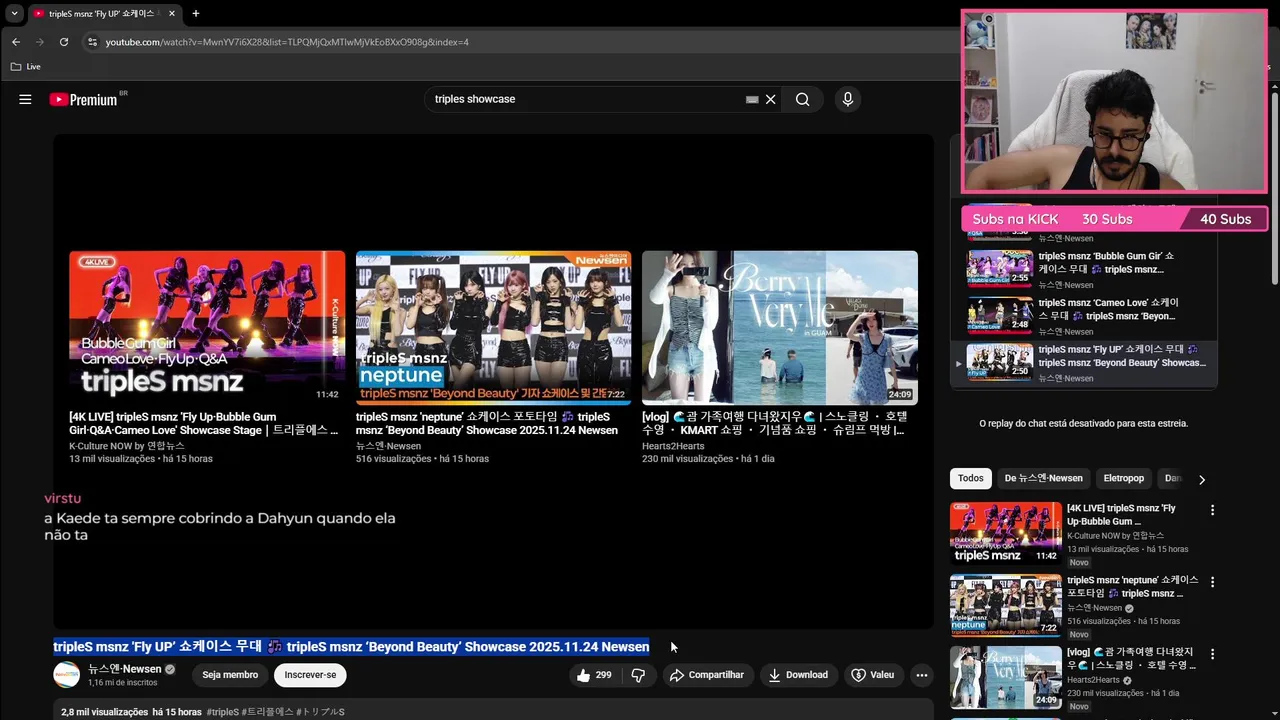The width and height of the screenshot is (1280, 720).
Task: Click sidebar title '[4K LIVE] tripleS msnz Fly Up-Bubble Gum'
Action: click(x=1121, y=515)
